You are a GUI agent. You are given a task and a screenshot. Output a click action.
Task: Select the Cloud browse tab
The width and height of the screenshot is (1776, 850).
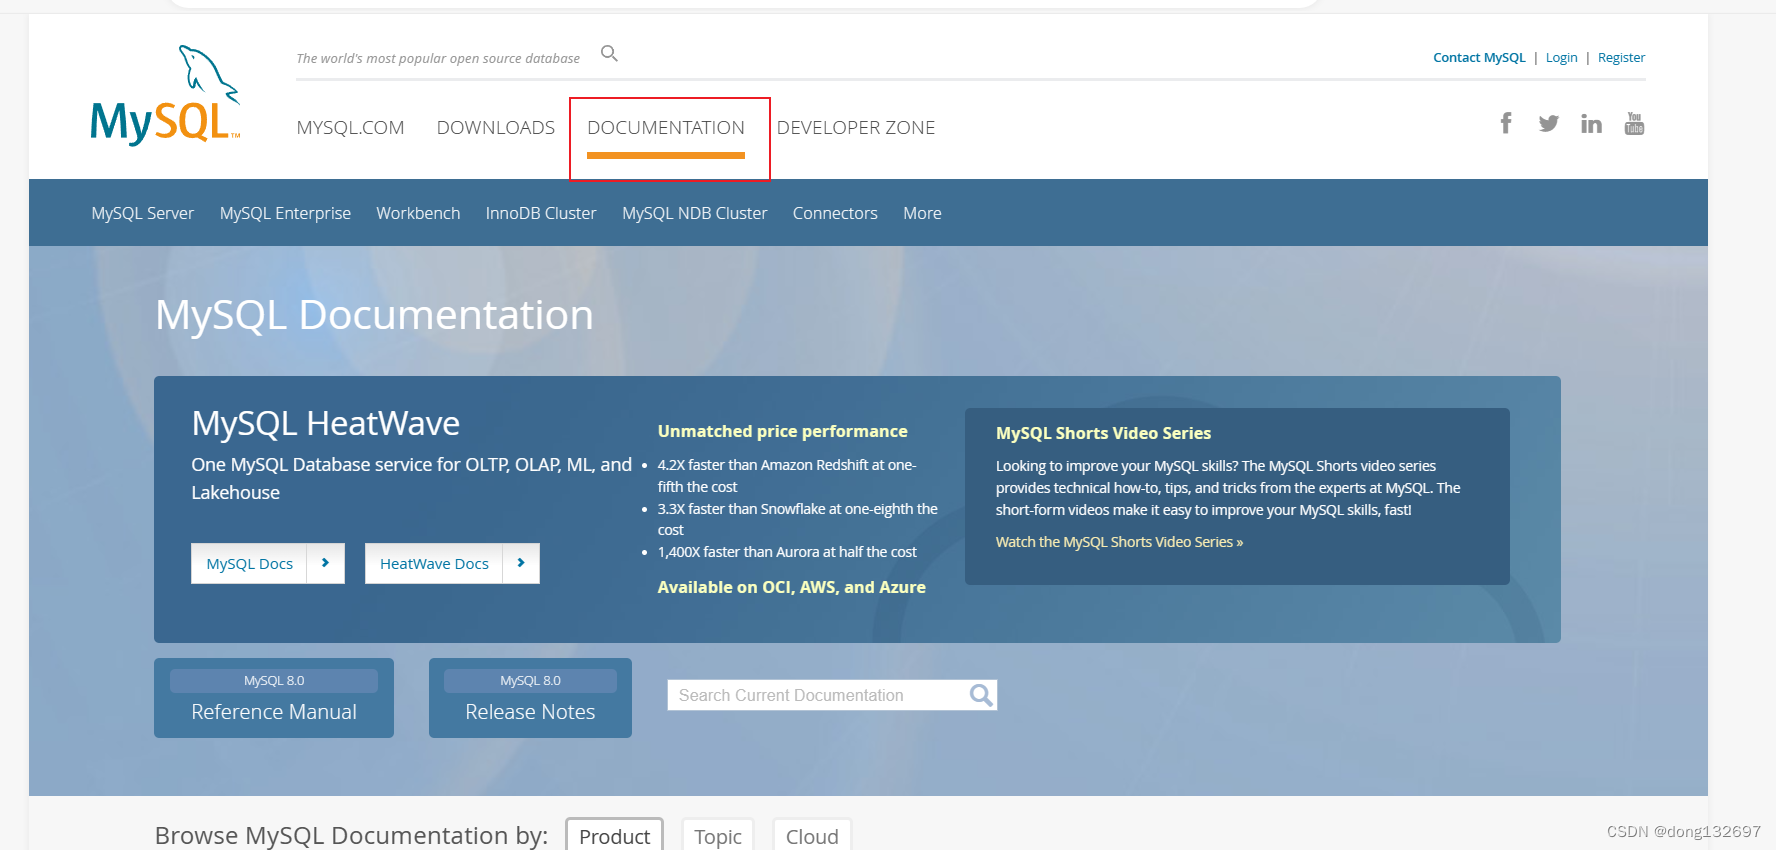(x=812, y=836)
